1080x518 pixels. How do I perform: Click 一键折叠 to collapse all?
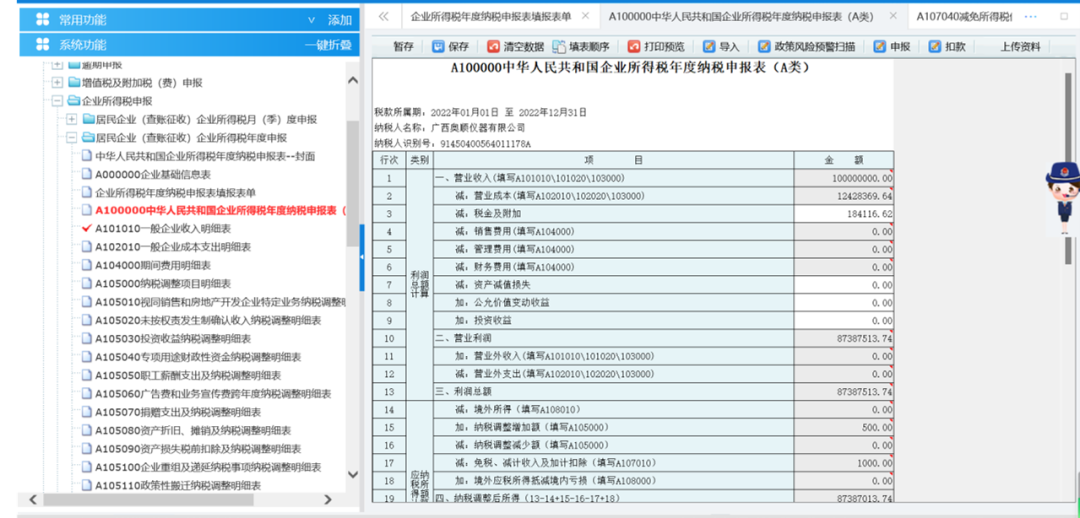(x=329, y=45)
